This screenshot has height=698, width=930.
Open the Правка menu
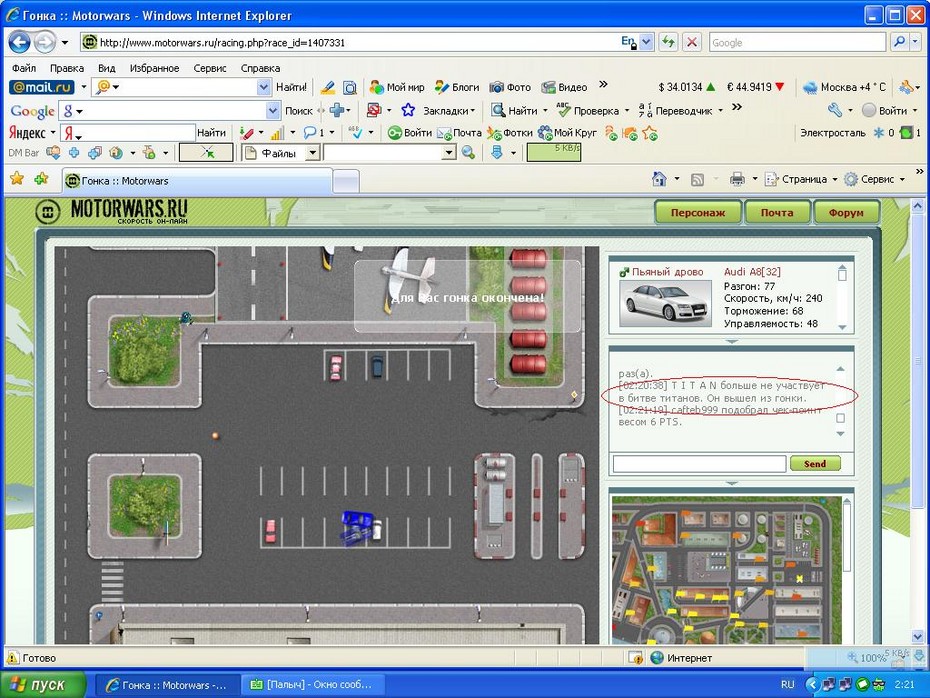[x=66, y=68]
